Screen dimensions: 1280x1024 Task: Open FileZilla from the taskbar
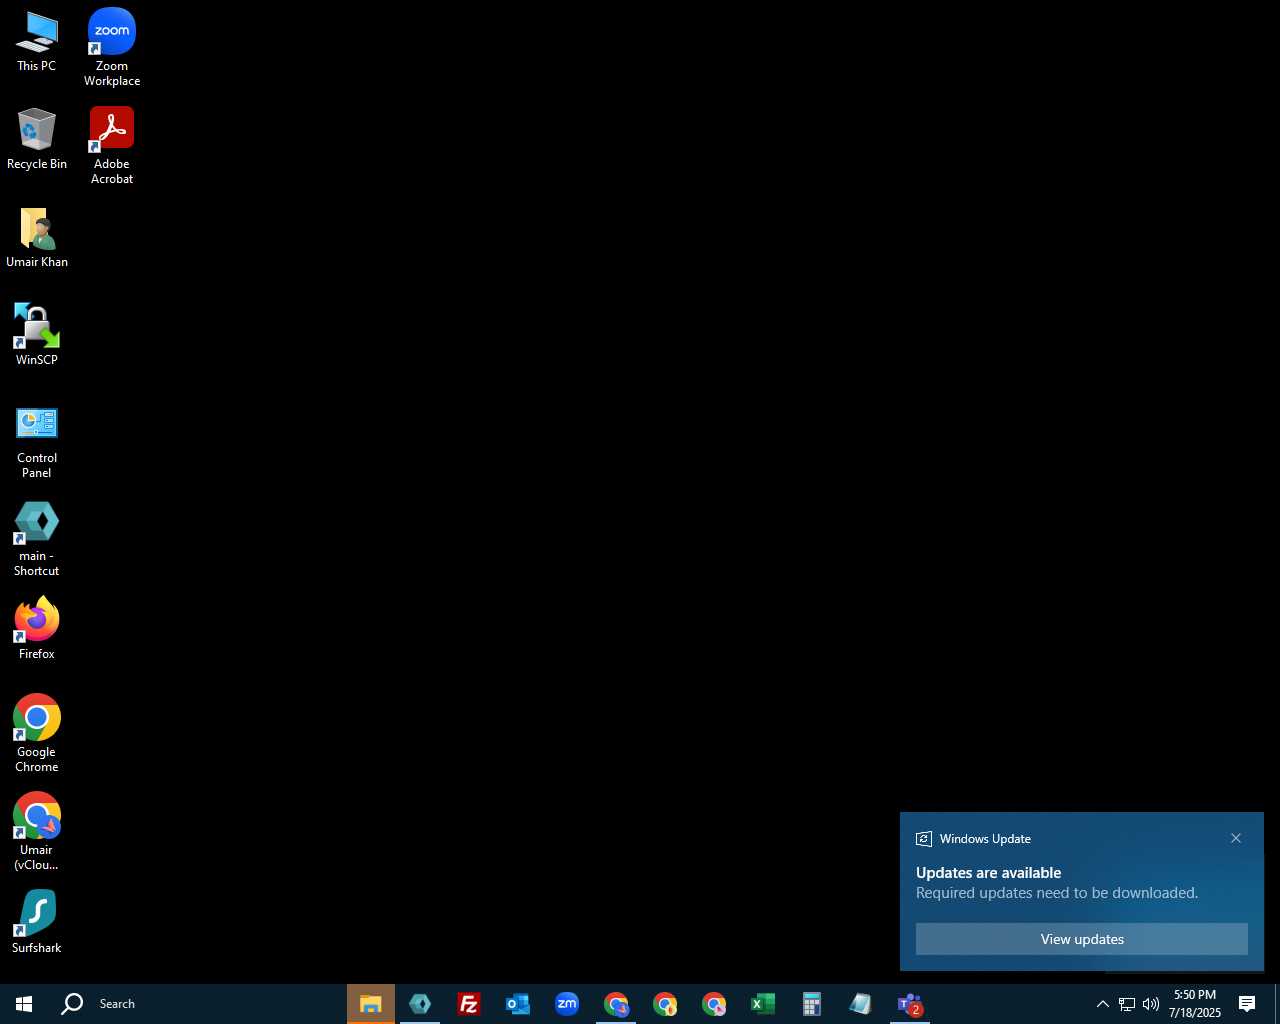469,1004
